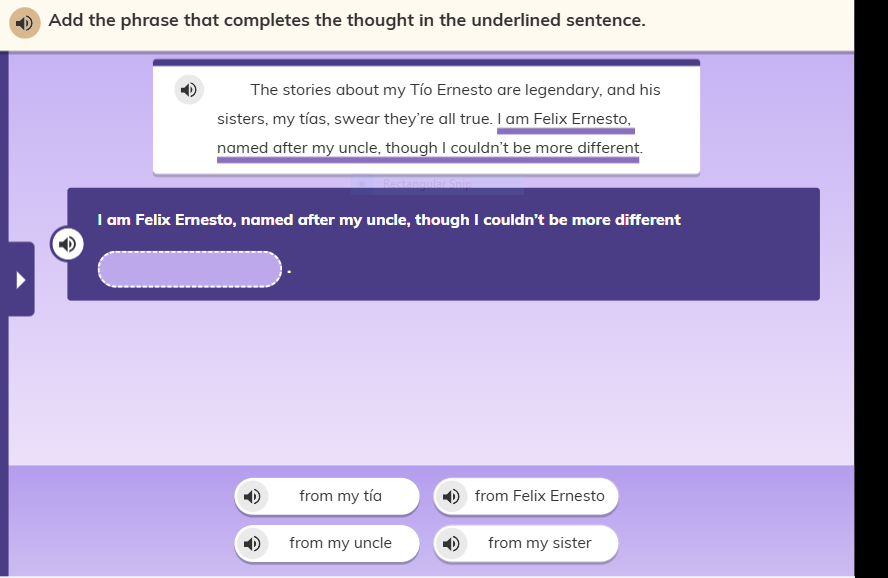Play the Tío Ernesto passage audio
The height and width of the screenshot is (578, 888).
[189, 89]
